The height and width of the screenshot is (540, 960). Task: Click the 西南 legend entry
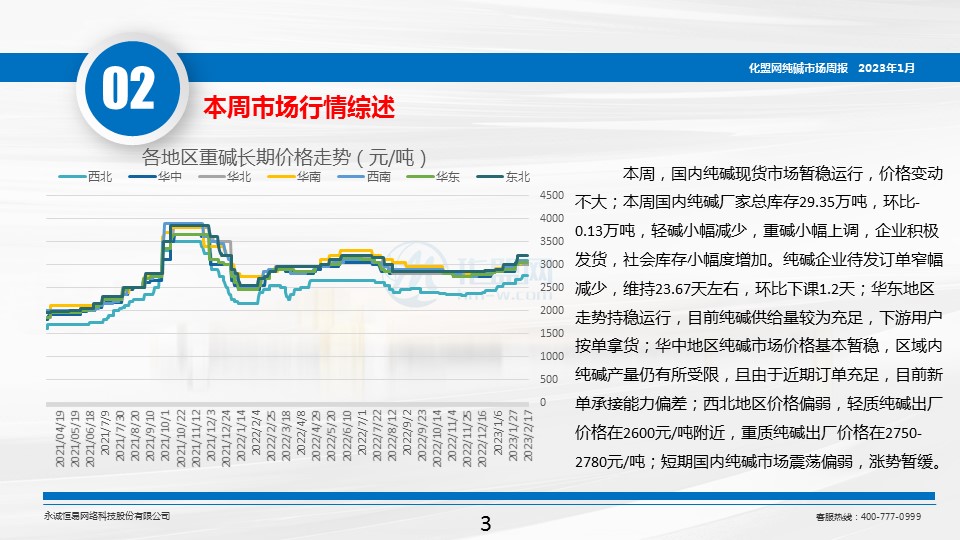[378, 177]
